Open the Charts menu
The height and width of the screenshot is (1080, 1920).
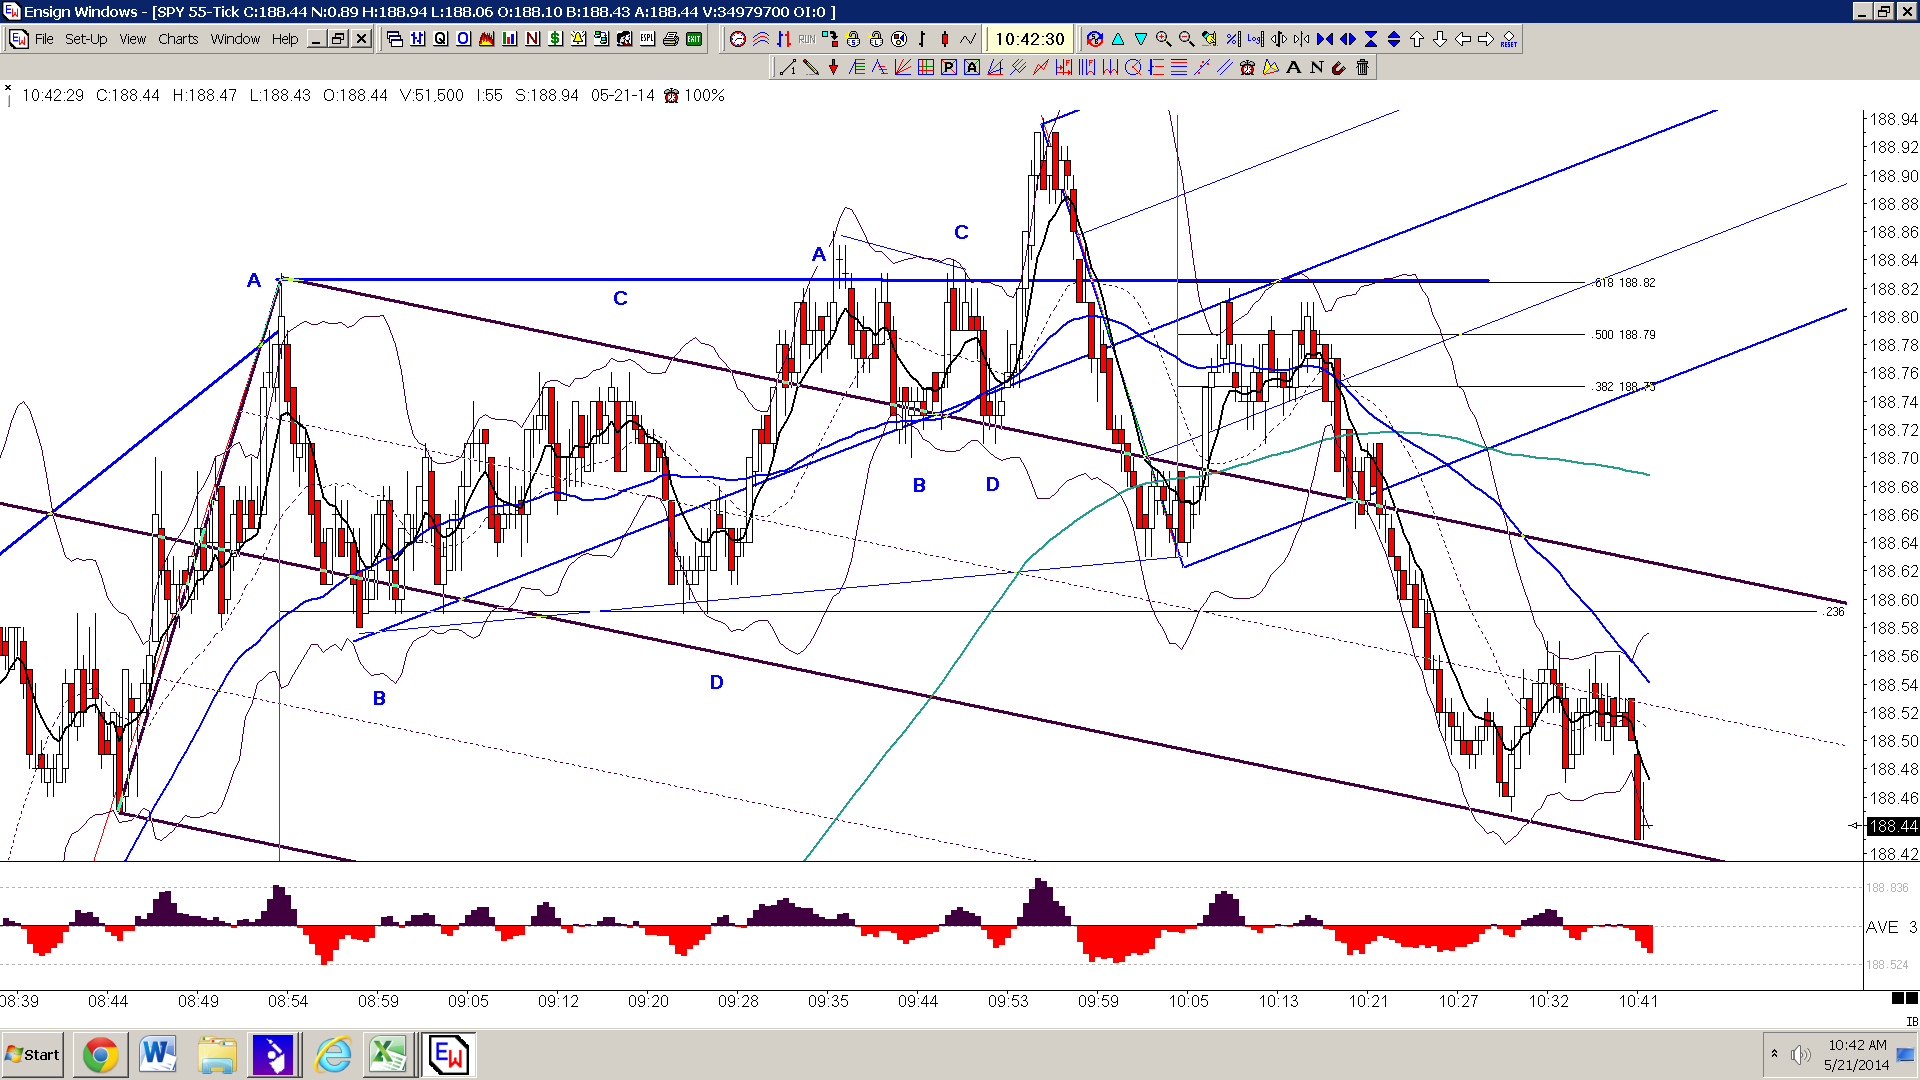click(x=178, y=39)
